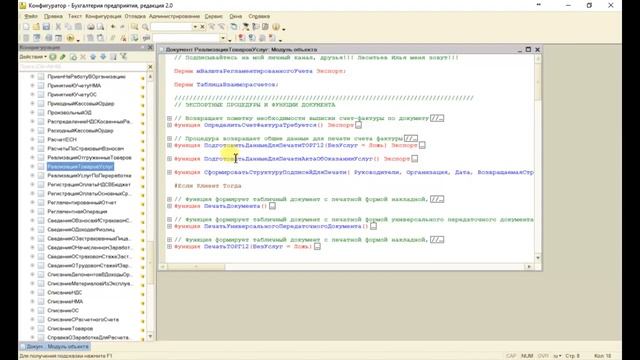The width and height of the screenshot is (640, 360).
Task: Click the Open file folder icon
Action: pos(36,27)
